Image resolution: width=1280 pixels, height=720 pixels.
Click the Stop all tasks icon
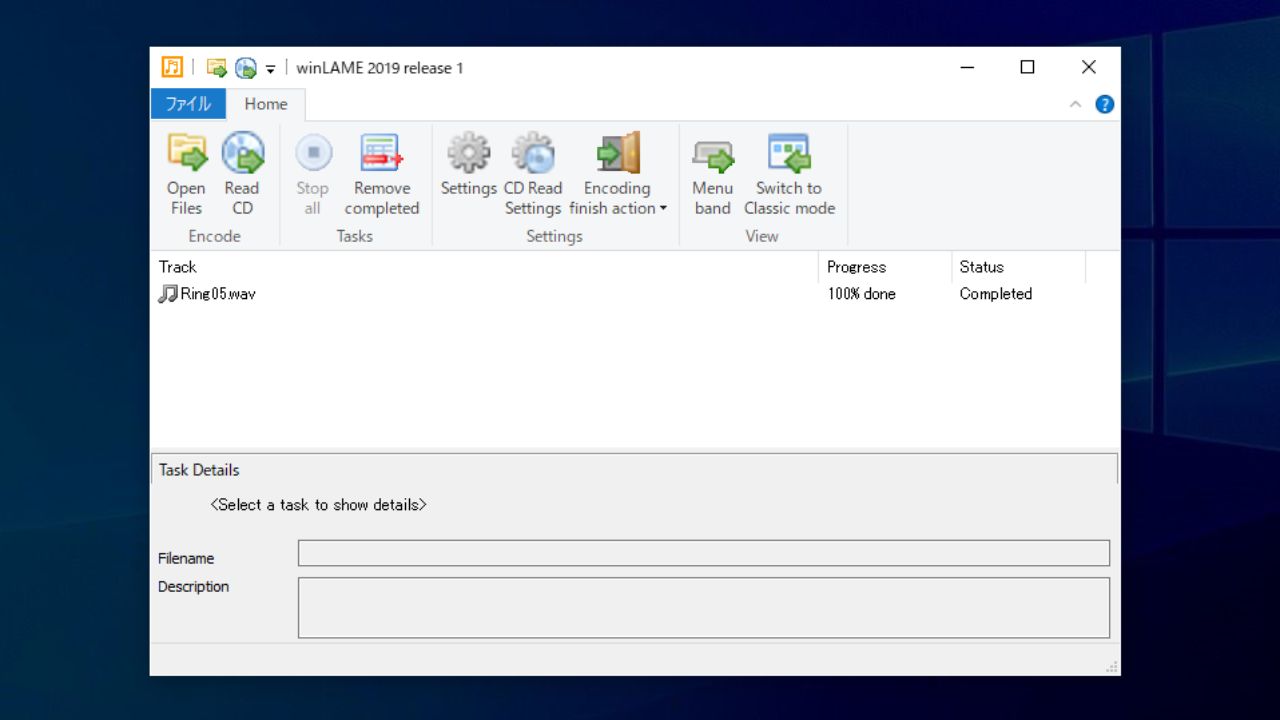(x=313, y=153)
